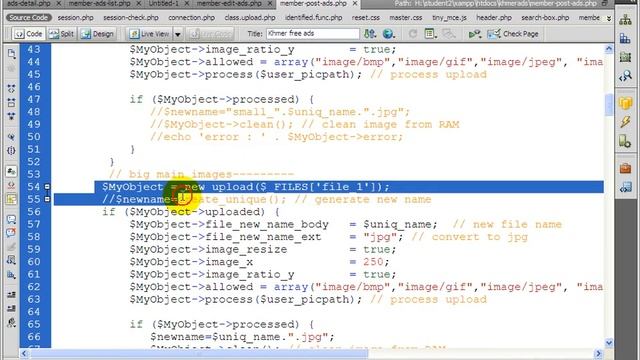Open the Assets panel icon
Screen dimensions: 640x360
pos(625,187)
